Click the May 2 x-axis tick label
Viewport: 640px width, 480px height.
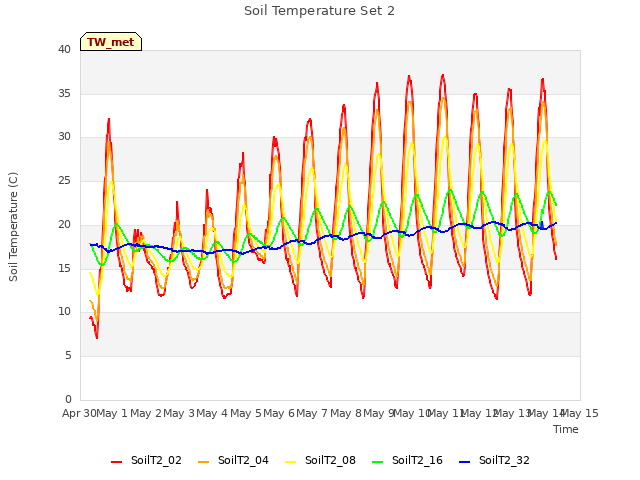[146, 413]
